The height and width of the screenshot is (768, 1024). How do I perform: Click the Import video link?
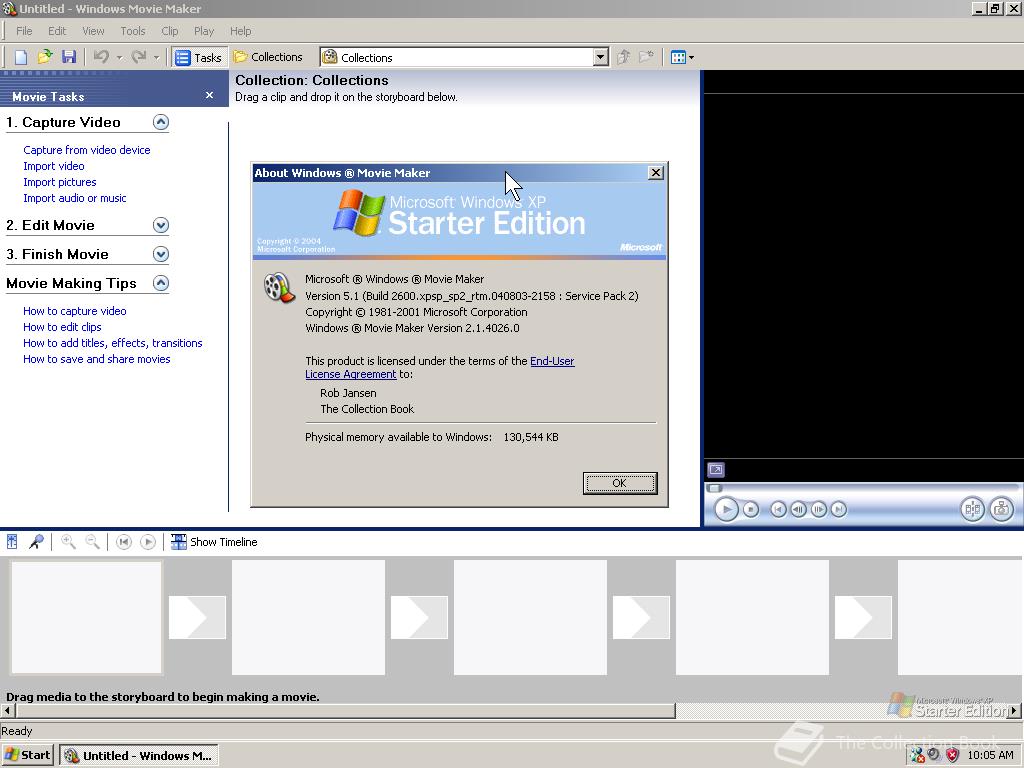pyautogui.click(x=54, y=166)
